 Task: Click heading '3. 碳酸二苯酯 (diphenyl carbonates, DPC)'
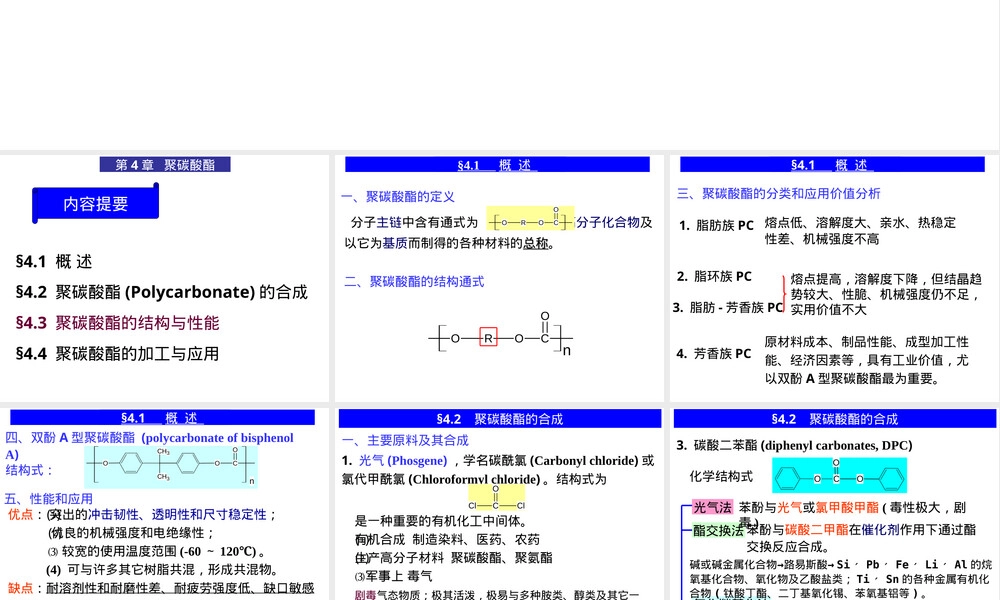tap(794, 445)
